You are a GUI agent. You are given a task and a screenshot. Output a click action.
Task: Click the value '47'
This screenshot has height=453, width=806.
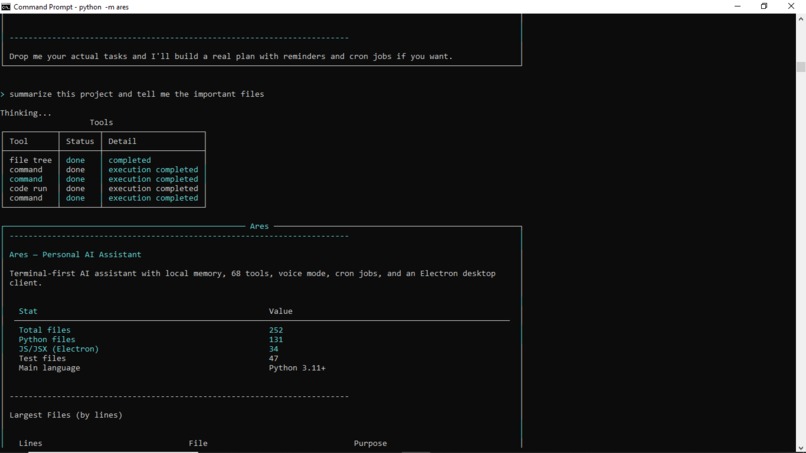[273, 358]
